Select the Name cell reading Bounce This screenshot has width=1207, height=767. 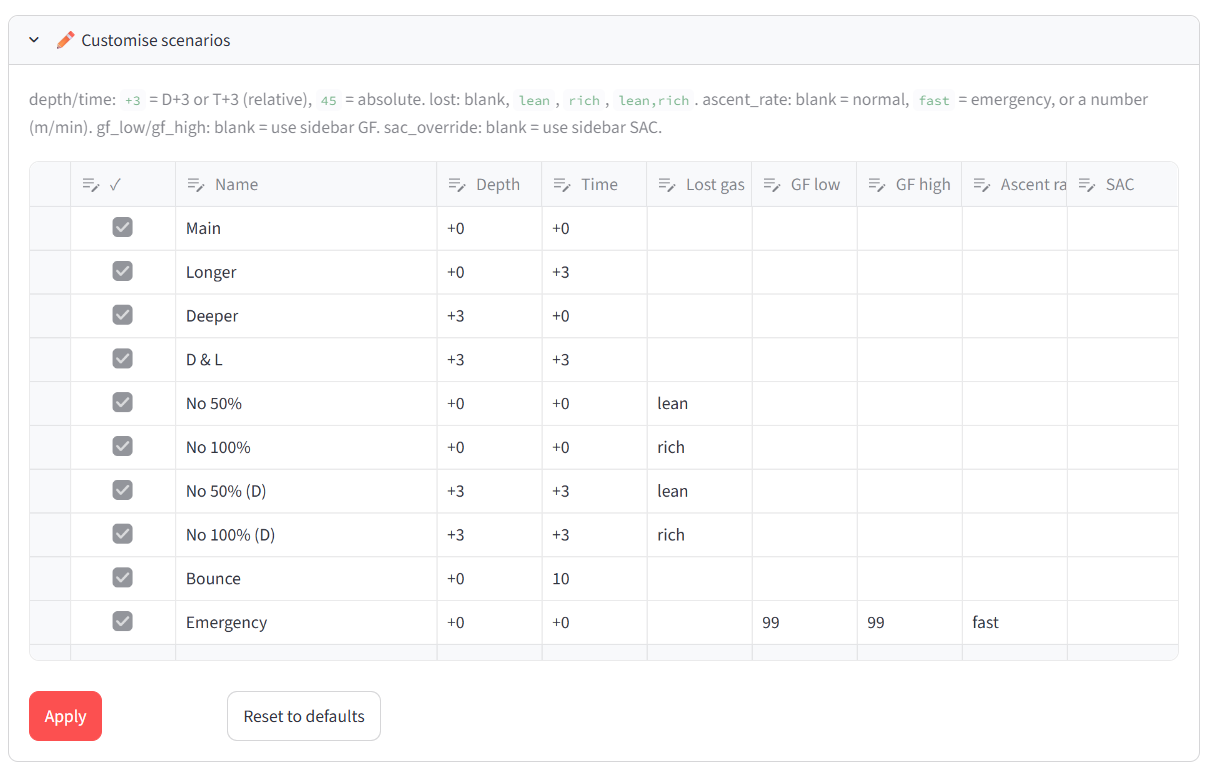[306, 578]
